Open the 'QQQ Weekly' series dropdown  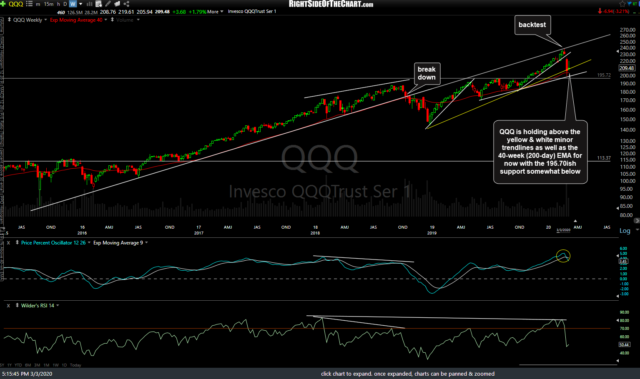pyautogui.click(x=45, y=20)
